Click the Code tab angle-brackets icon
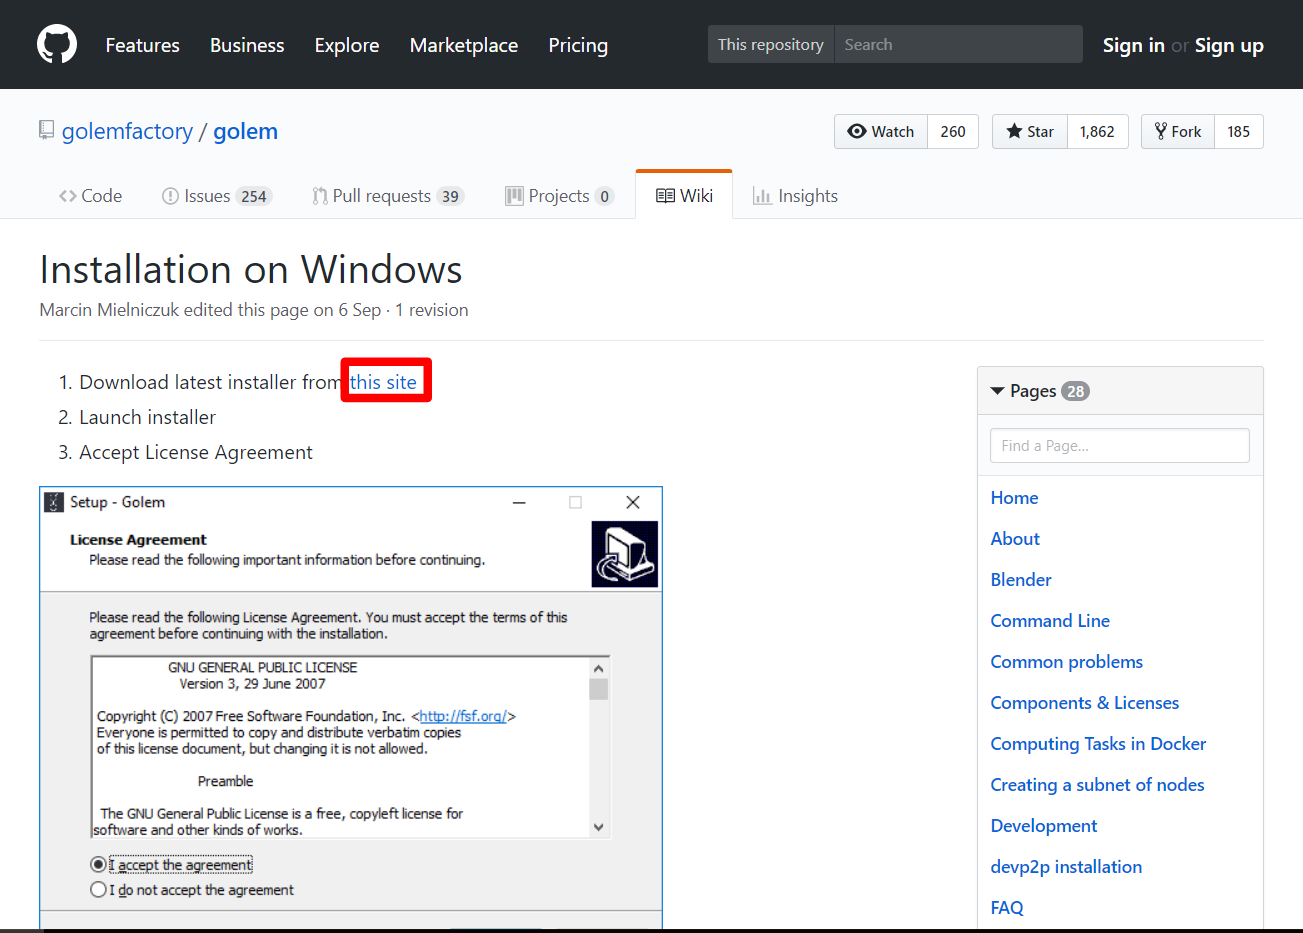The width and height of the screenshot is (1303, 933). pos(68,196)
